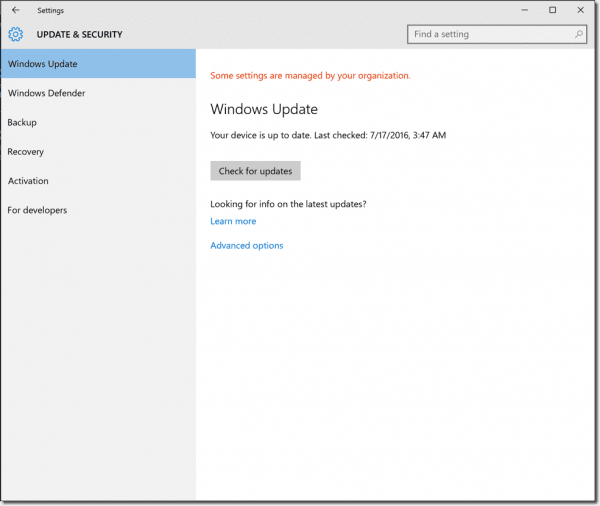Open Advanced options link

click(x=247, y=246)
